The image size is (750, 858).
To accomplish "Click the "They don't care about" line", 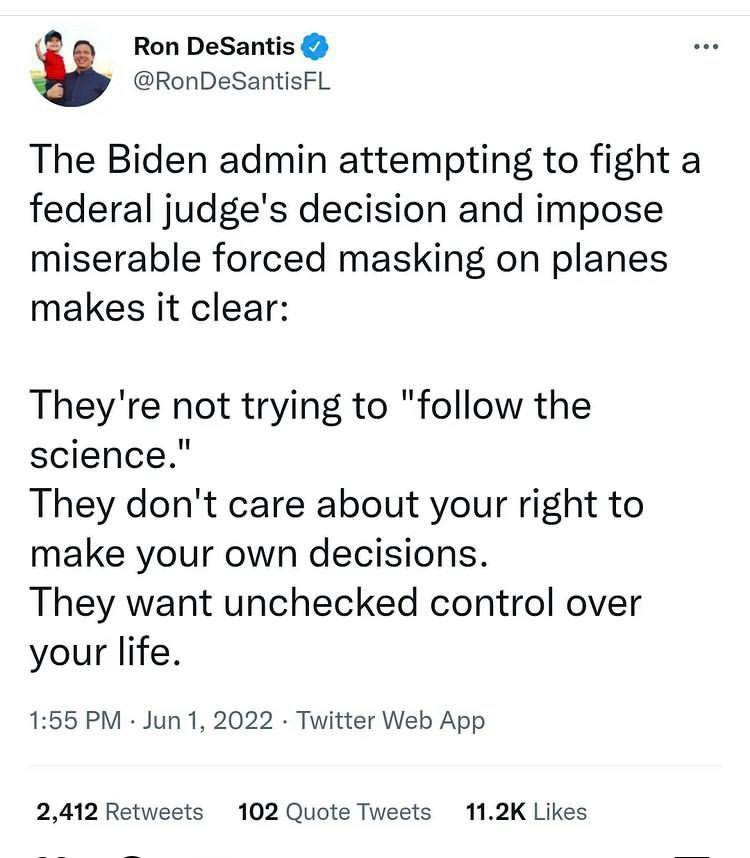I will point(336,503).
